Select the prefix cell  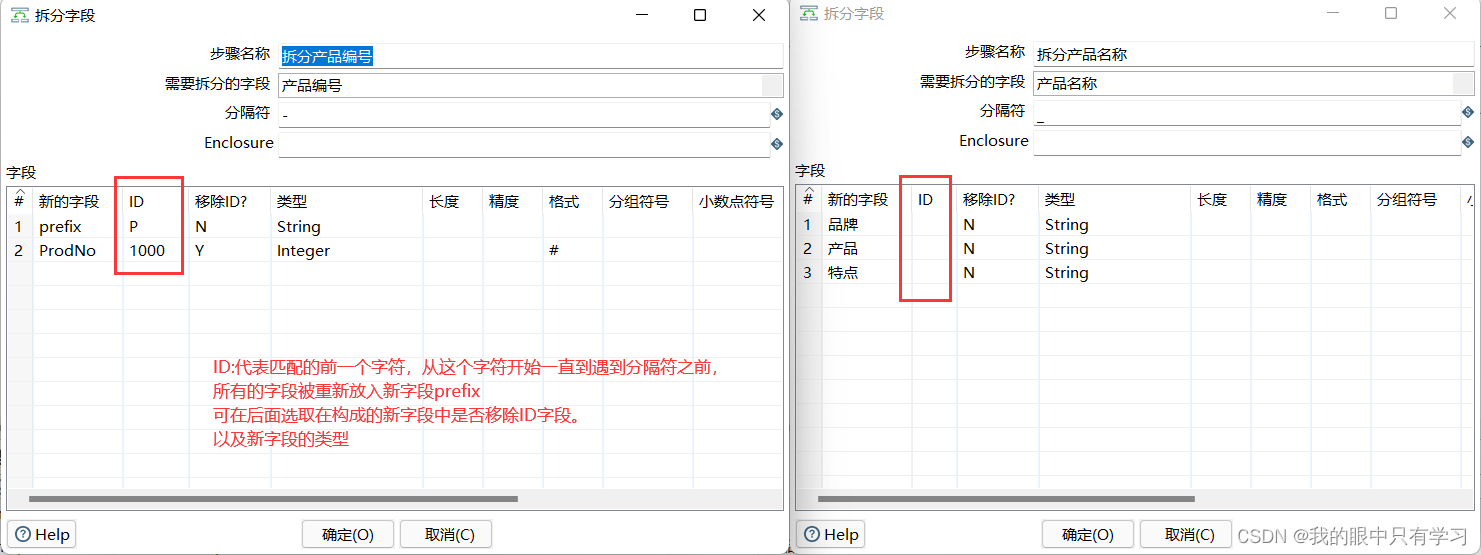click(x=78, y=227)
